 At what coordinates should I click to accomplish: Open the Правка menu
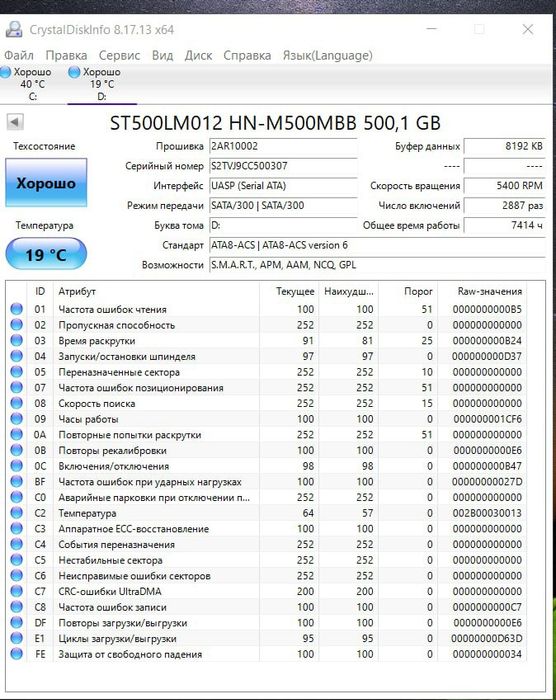[66, 55]
